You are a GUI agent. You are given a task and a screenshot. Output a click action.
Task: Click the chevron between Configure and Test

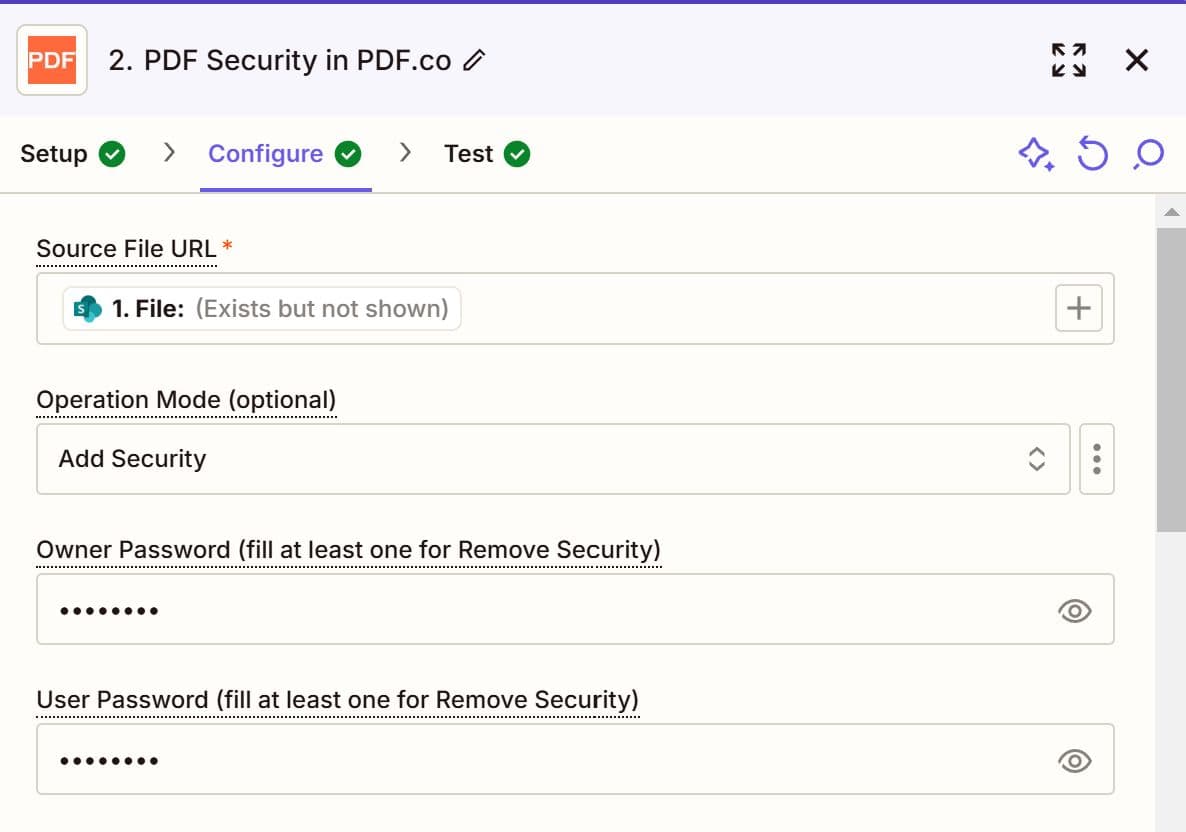[x=406, y=153]
